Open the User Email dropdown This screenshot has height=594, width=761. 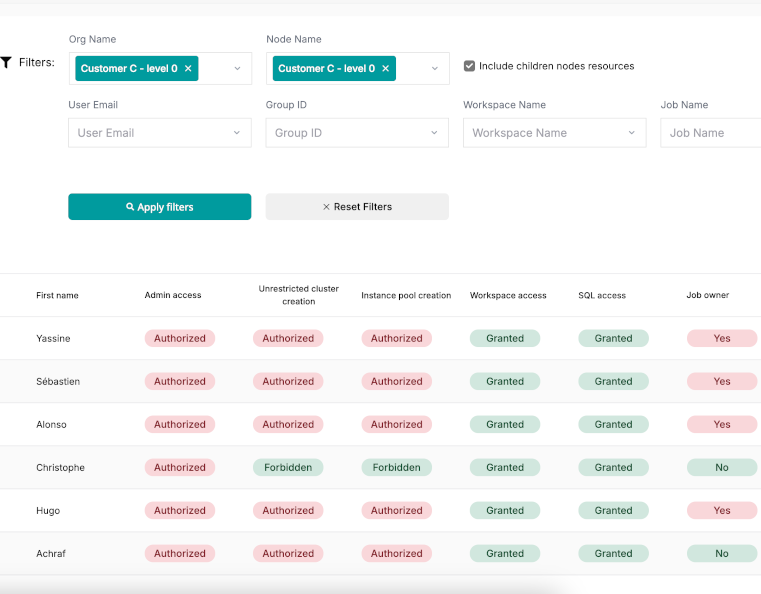(160, 133)
